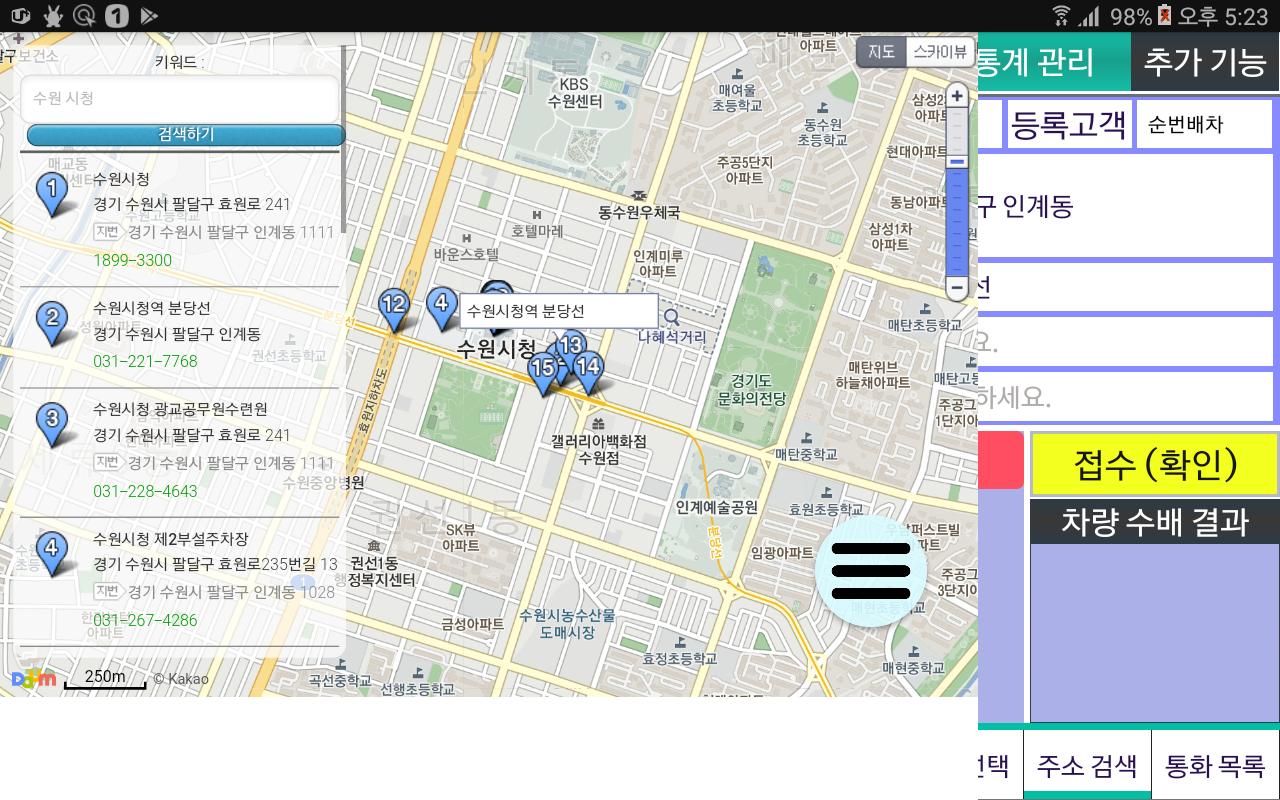Call phone number 031-267-4286
1280x800 pixels.
click(145, 620)
